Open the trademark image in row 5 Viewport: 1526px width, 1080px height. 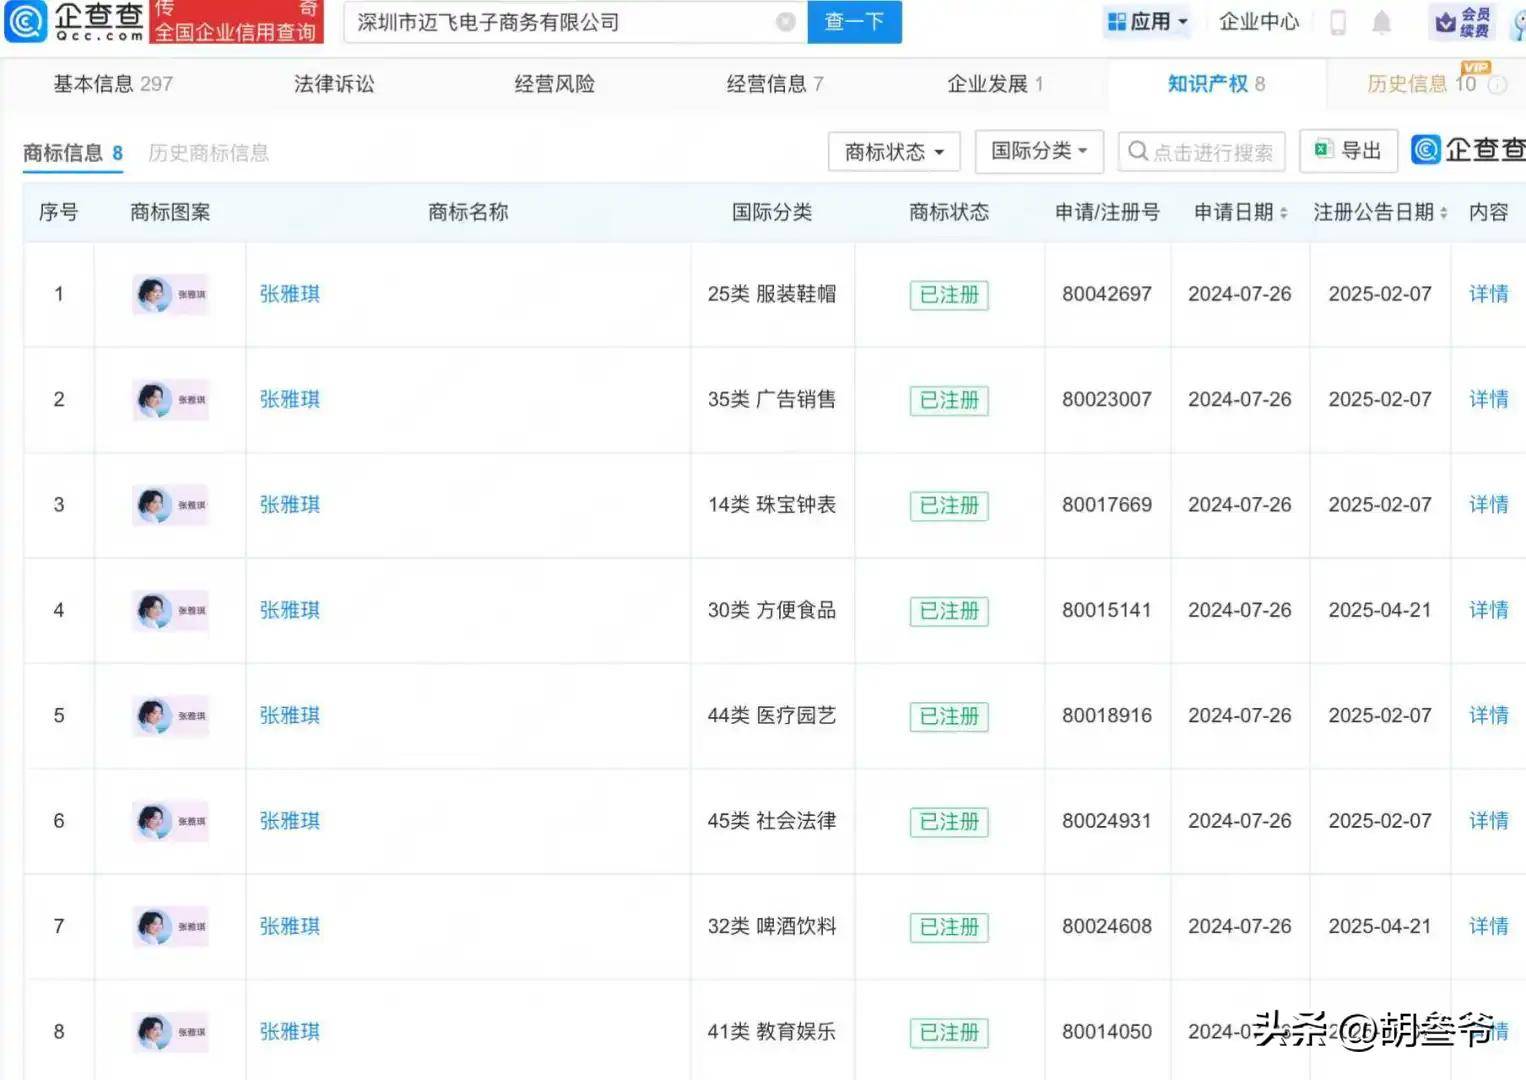point(170,716)
